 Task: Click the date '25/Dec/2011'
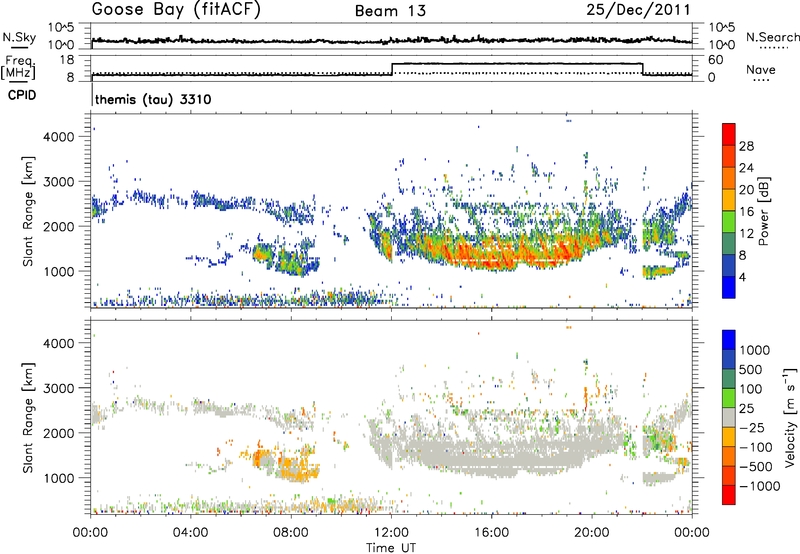[638, 10]
